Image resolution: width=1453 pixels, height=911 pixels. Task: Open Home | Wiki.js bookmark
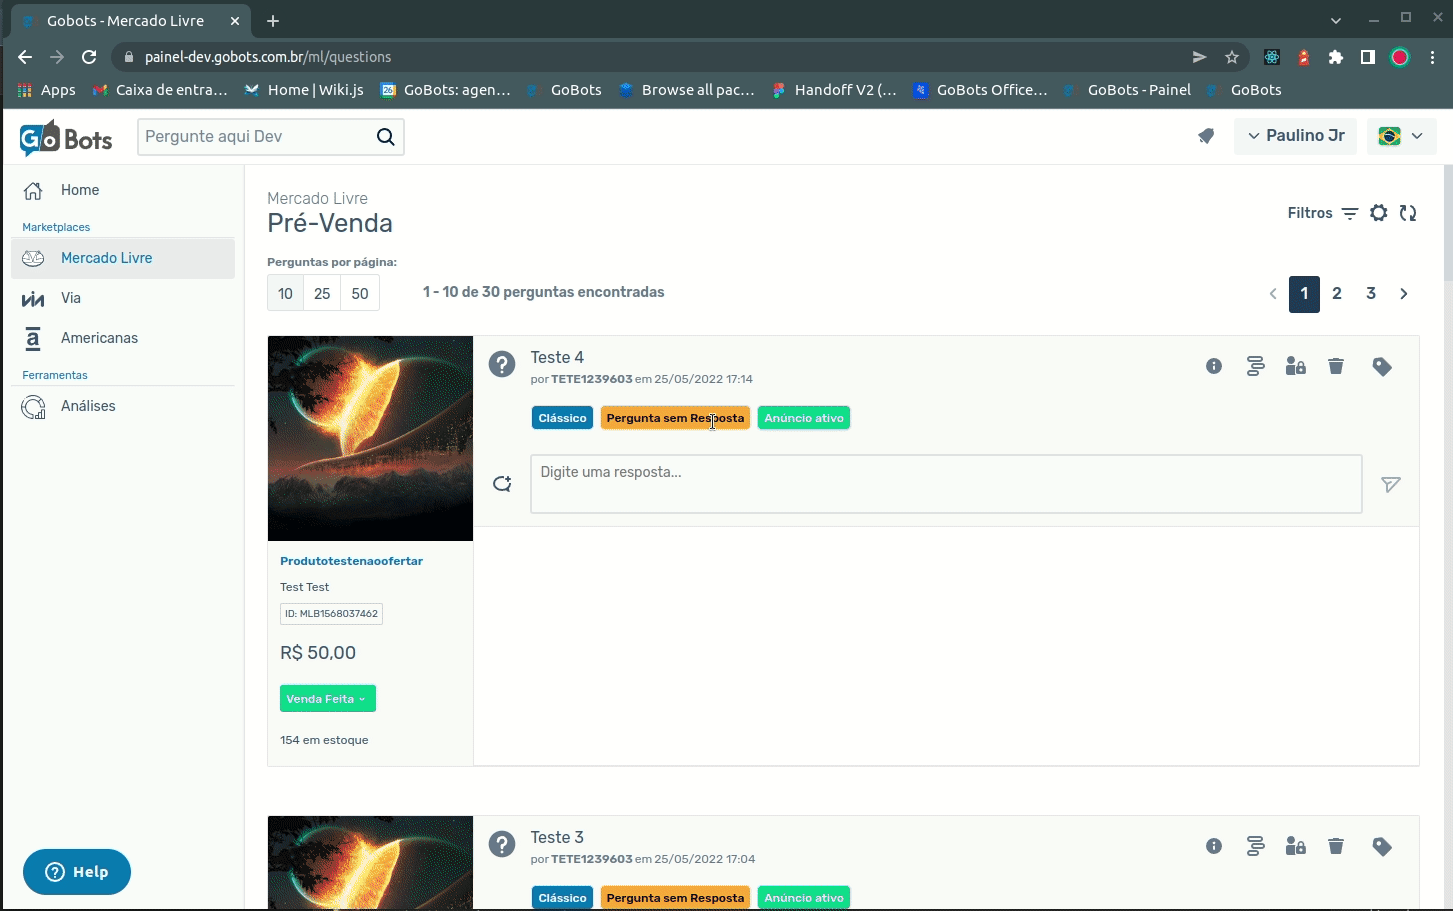pyautogui.click(x=304, y=90)
